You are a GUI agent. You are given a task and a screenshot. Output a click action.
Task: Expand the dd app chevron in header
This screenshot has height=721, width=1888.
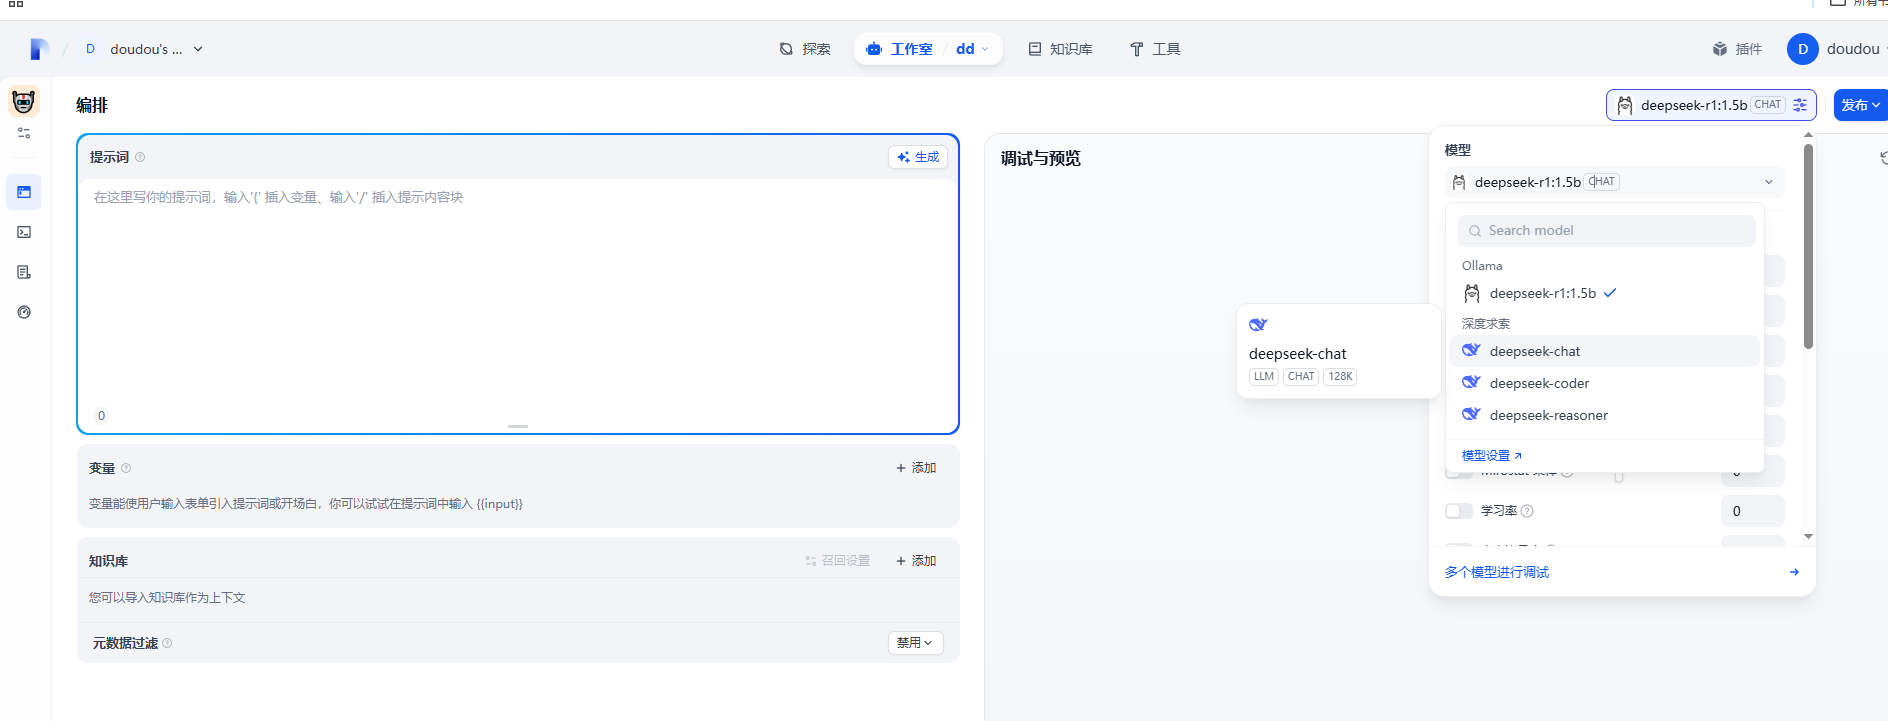[985, 49]
